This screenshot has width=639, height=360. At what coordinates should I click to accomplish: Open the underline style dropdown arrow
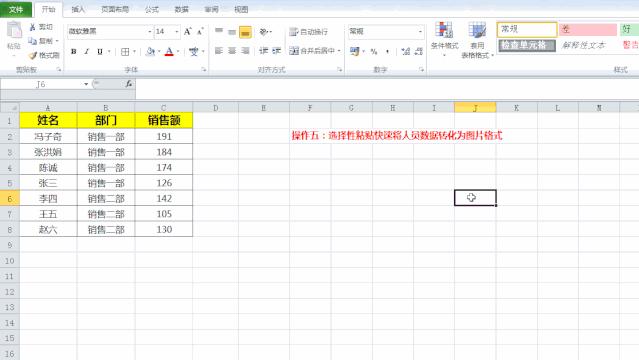[x=109, y=51]
